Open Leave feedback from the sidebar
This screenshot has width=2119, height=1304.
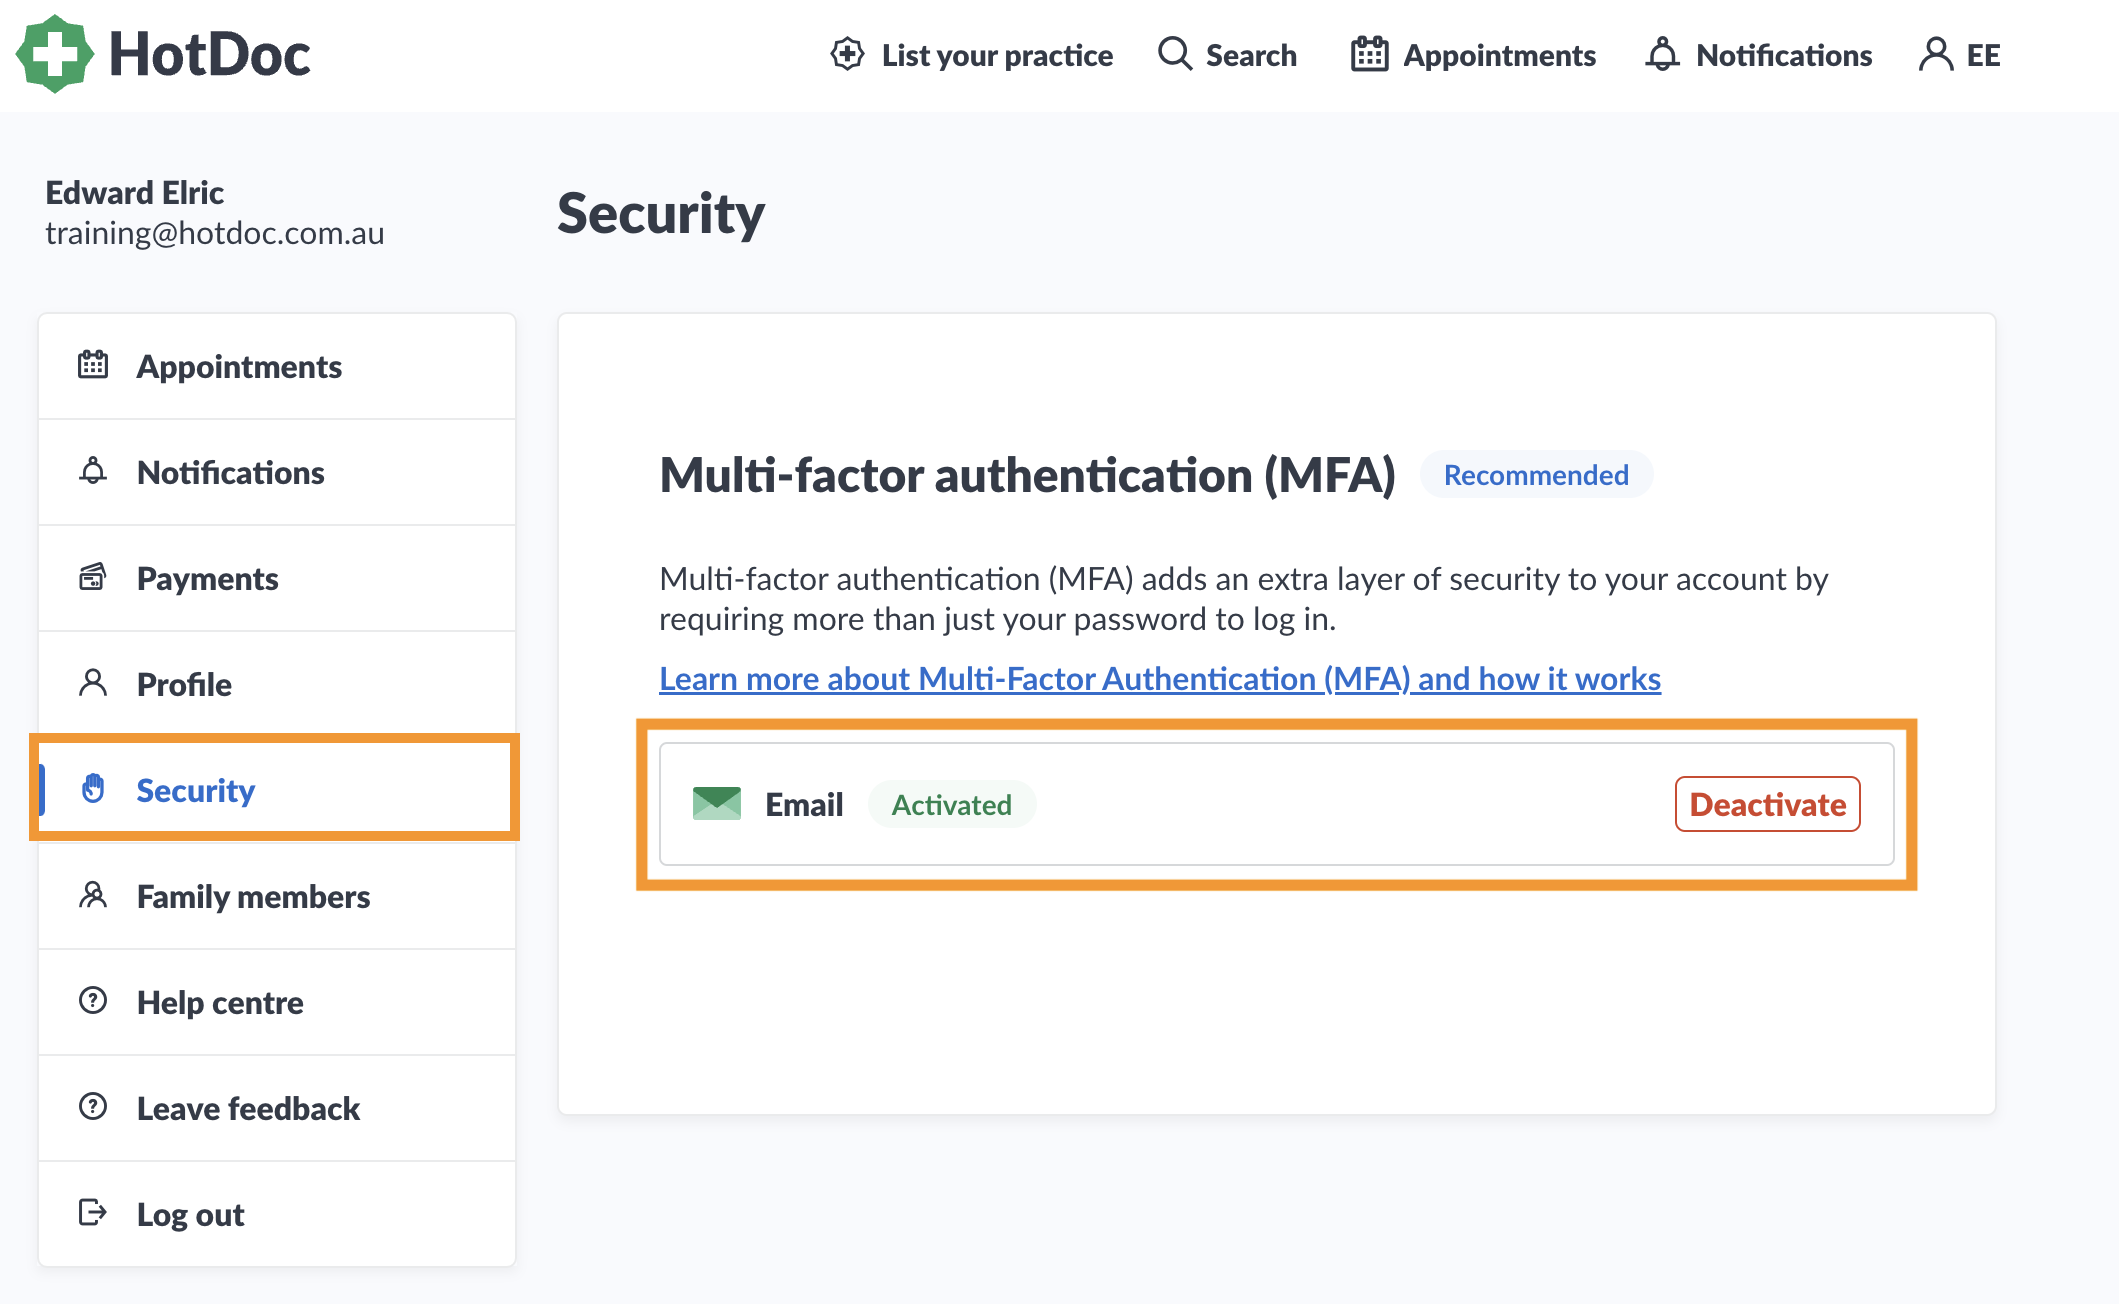click(277, 1109)
